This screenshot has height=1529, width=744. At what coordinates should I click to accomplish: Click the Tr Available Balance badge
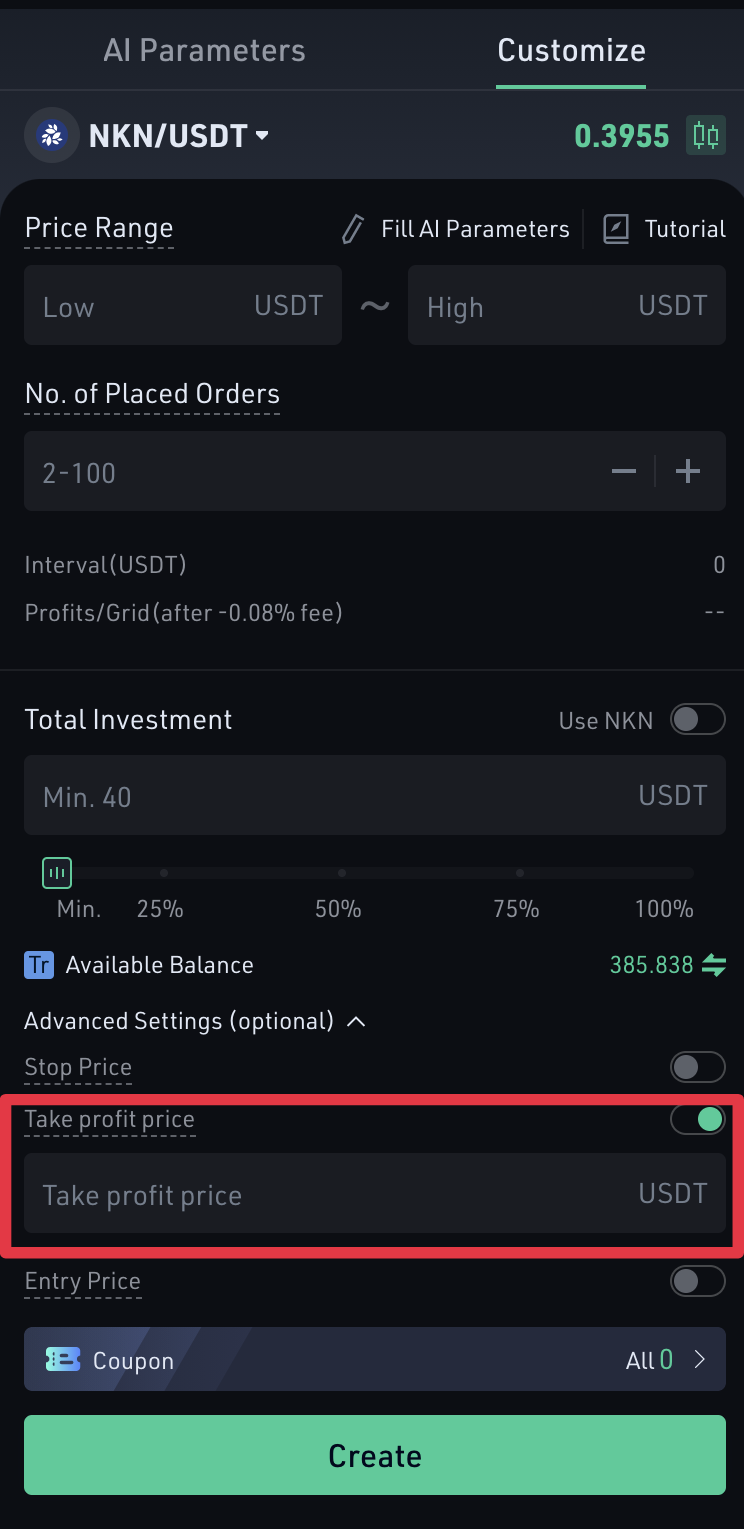pos(39,965)
